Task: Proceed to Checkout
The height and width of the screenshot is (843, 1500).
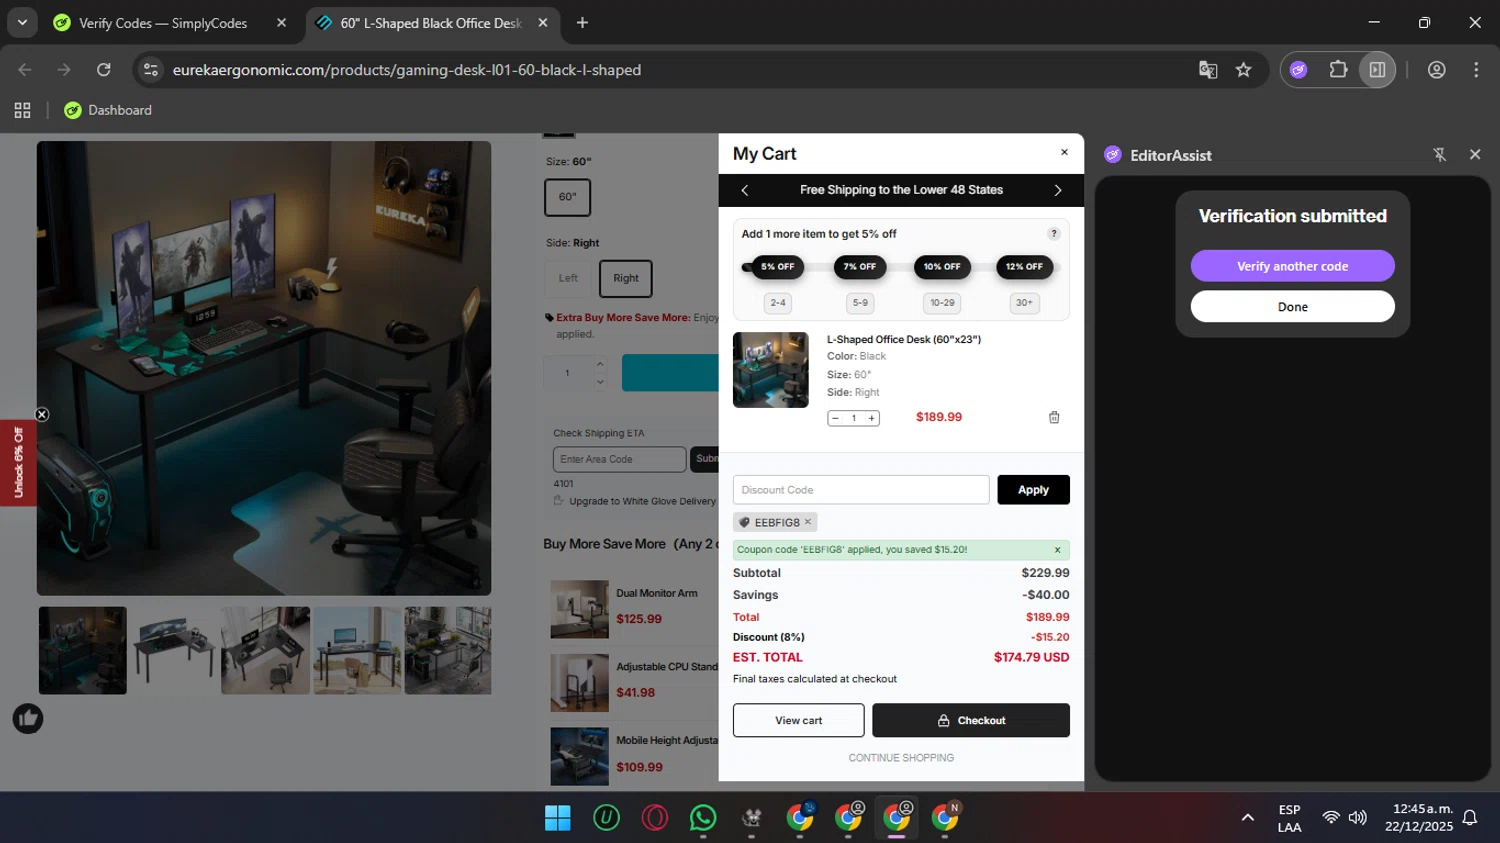Action: coord(971,720)
